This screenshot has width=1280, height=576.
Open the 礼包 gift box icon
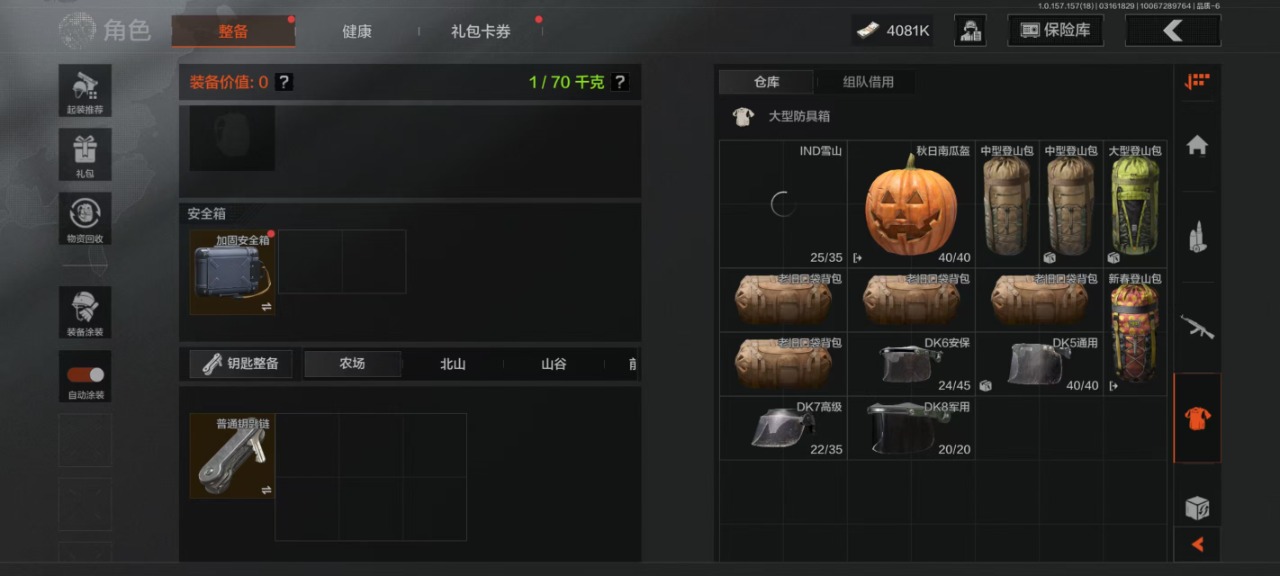pos(85,155)
